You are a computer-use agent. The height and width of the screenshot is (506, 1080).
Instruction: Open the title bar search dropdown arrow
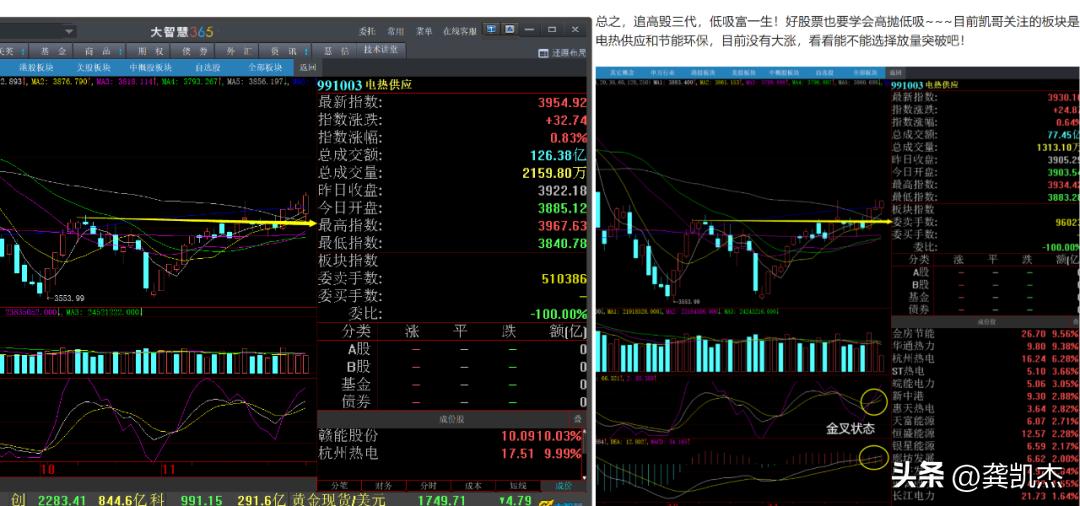tap(69, 32)
